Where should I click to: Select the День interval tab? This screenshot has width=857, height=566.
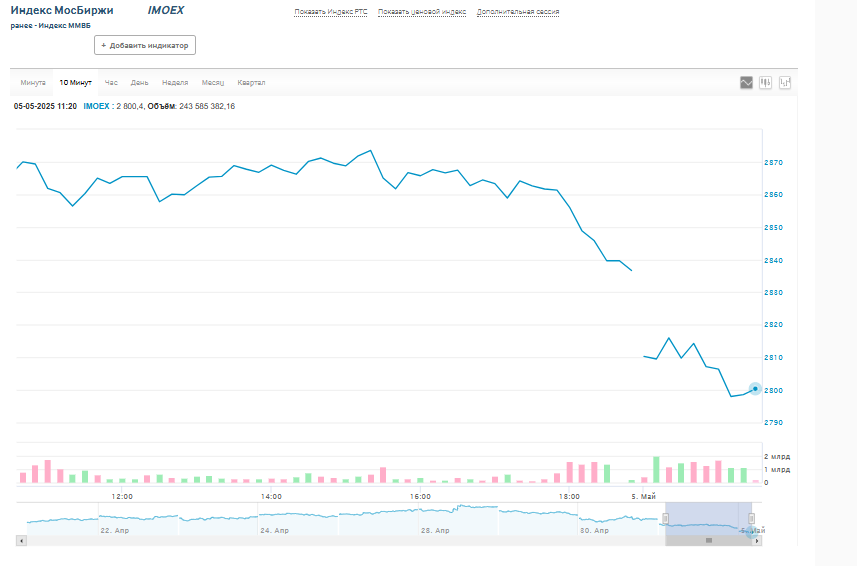pos(139,82)
